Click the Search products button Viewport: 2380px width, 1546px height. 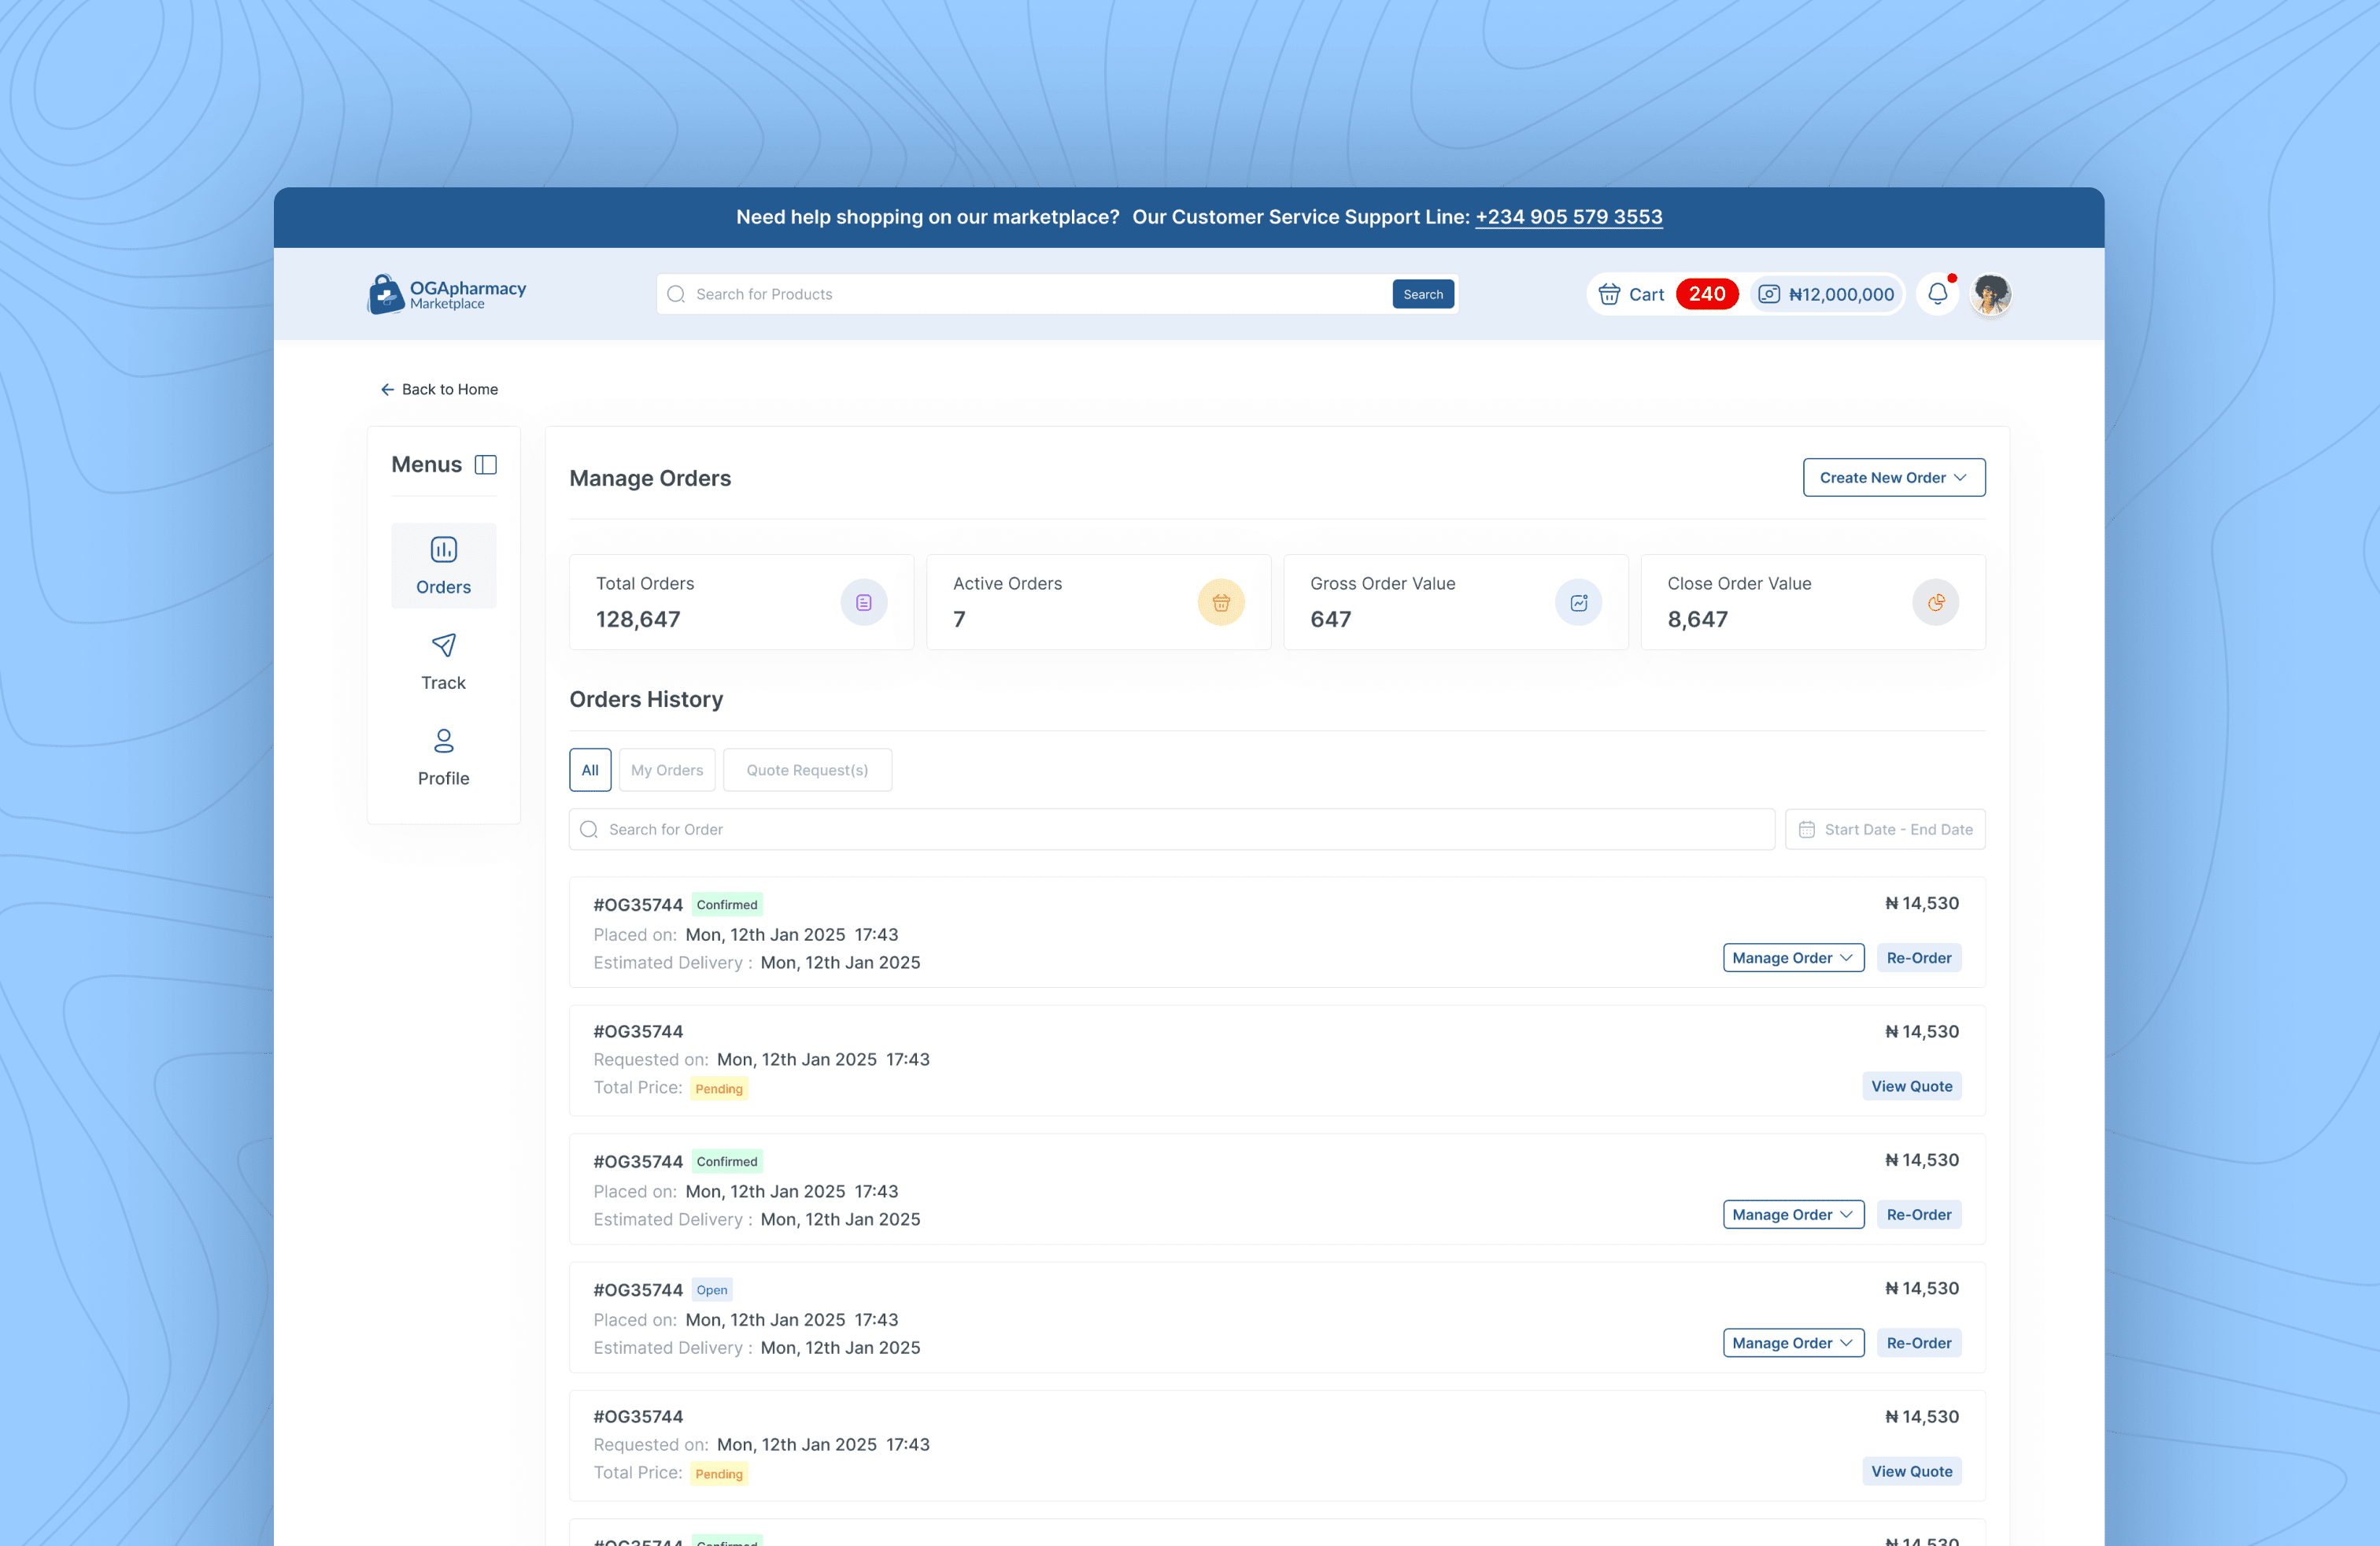click(x=1423, y=294)
